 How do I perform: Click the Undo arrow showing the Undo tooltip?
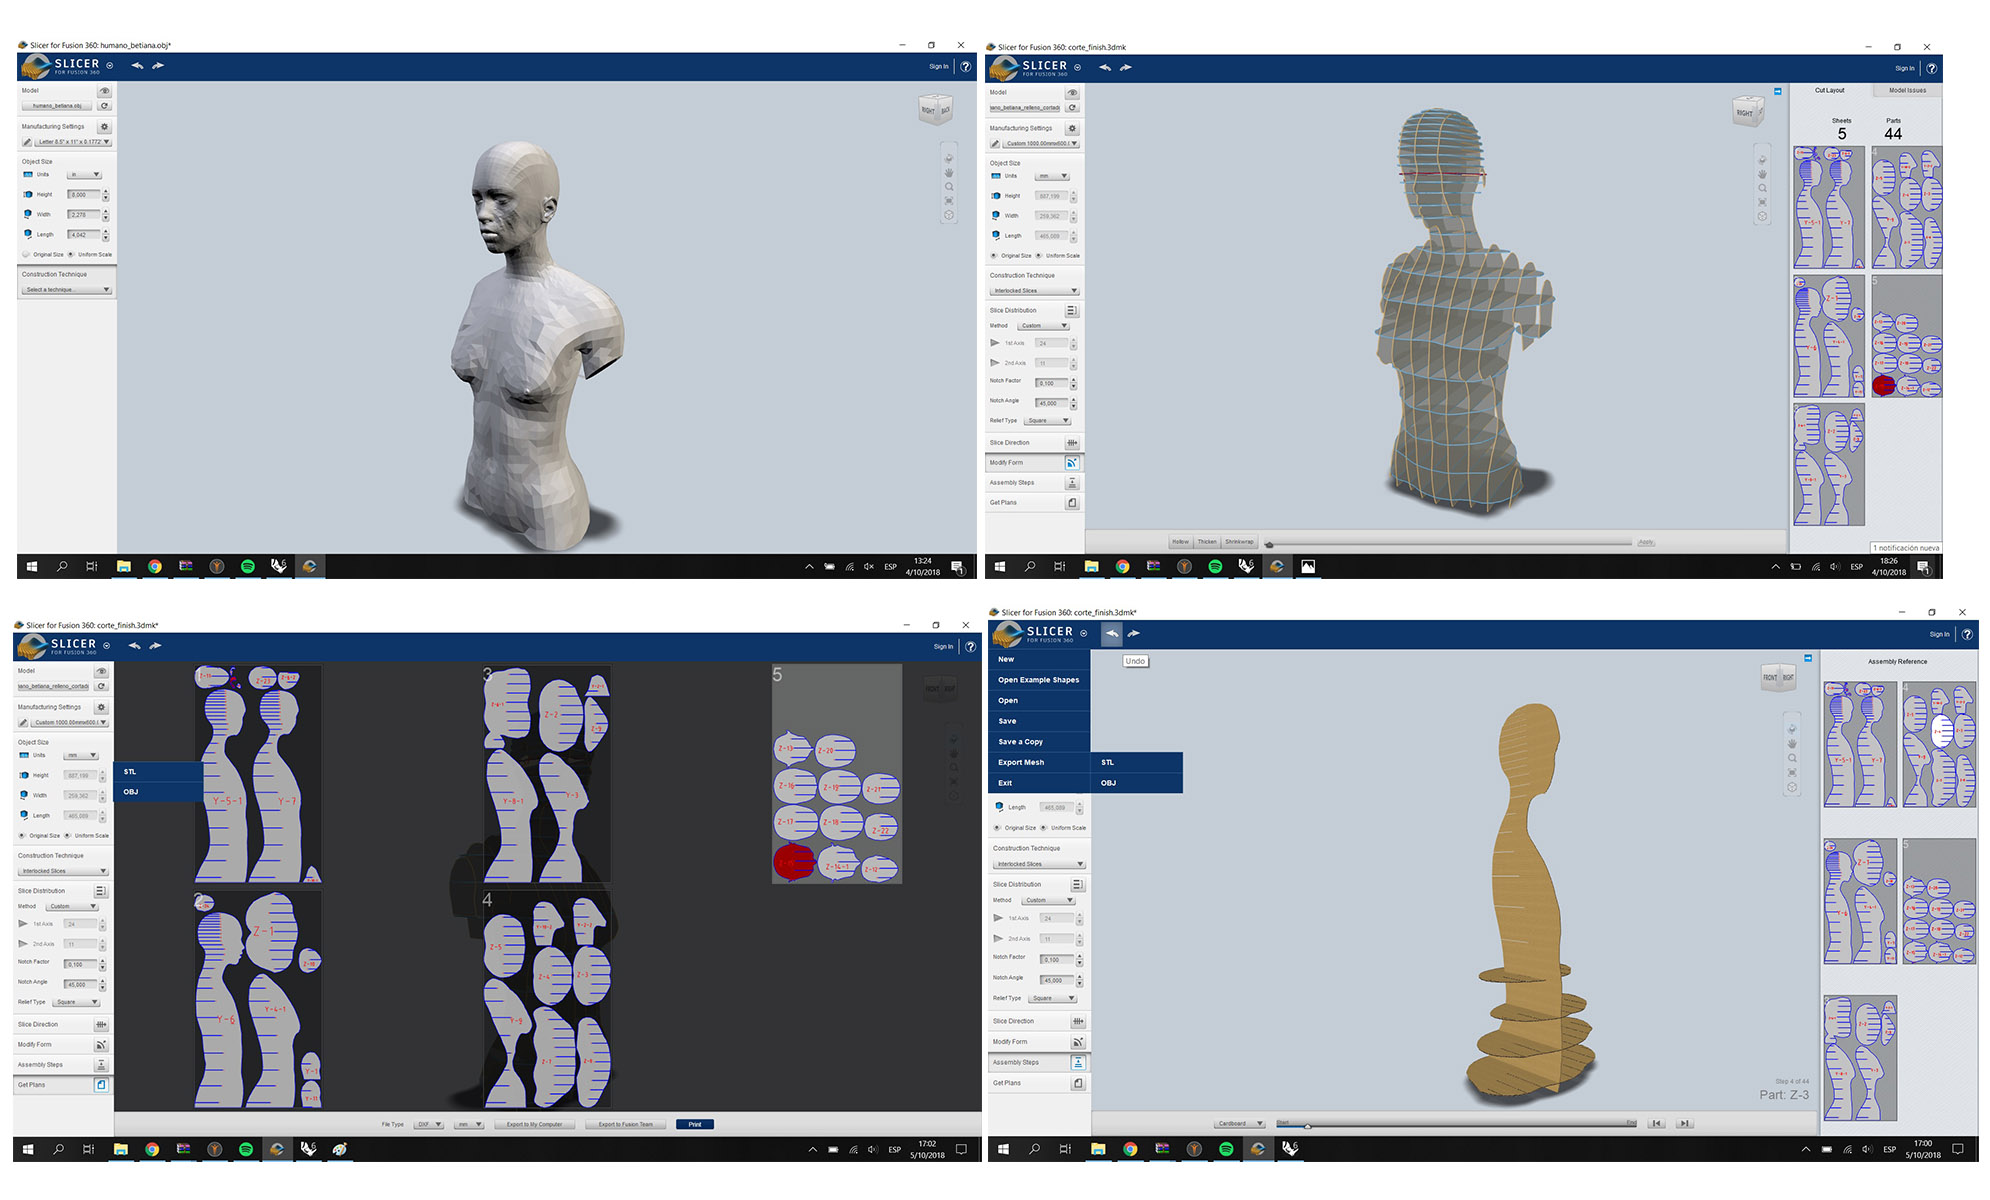[x=1112, y=634]
